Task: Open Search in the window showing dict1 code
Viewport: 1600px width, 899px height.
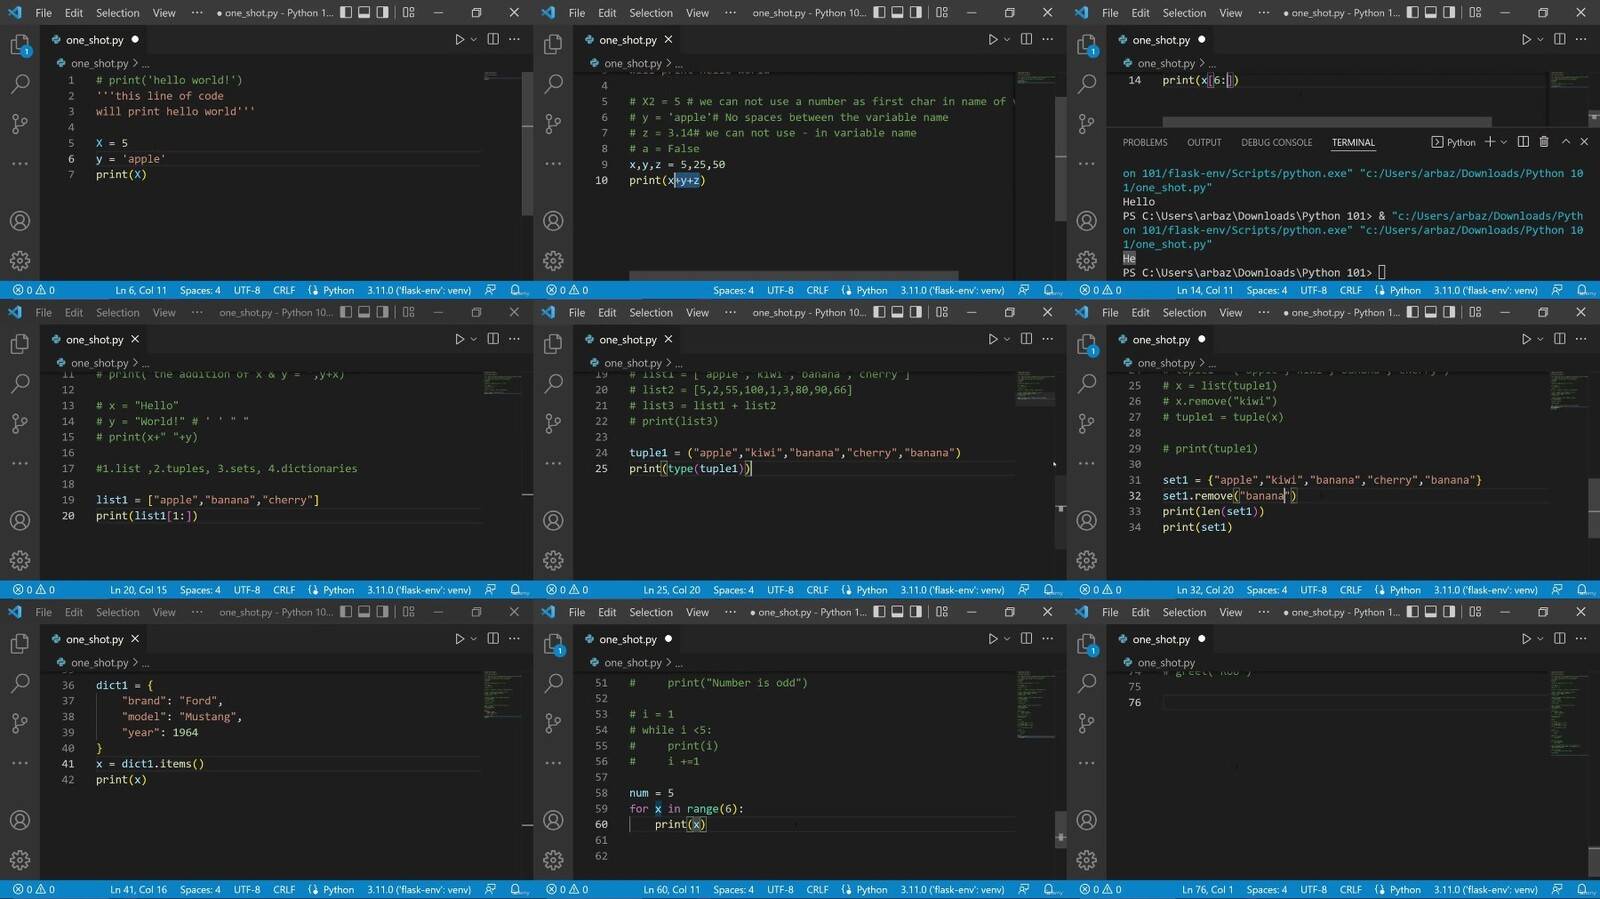Action: coord(20,683)
